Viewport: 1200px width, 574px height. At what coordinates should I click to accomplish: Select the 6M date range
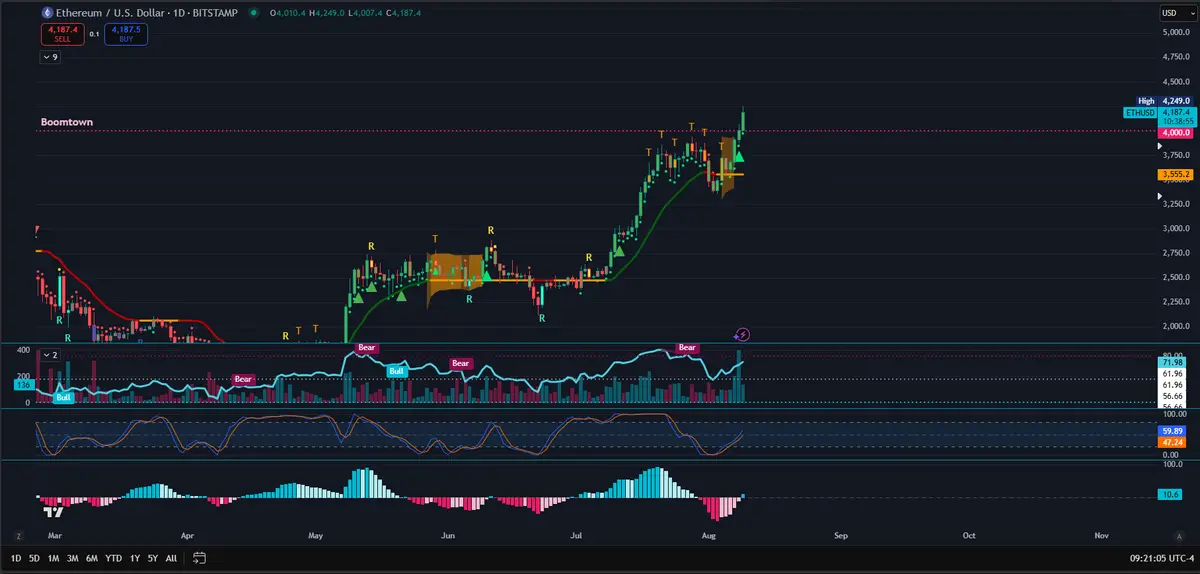click(91, 557)
